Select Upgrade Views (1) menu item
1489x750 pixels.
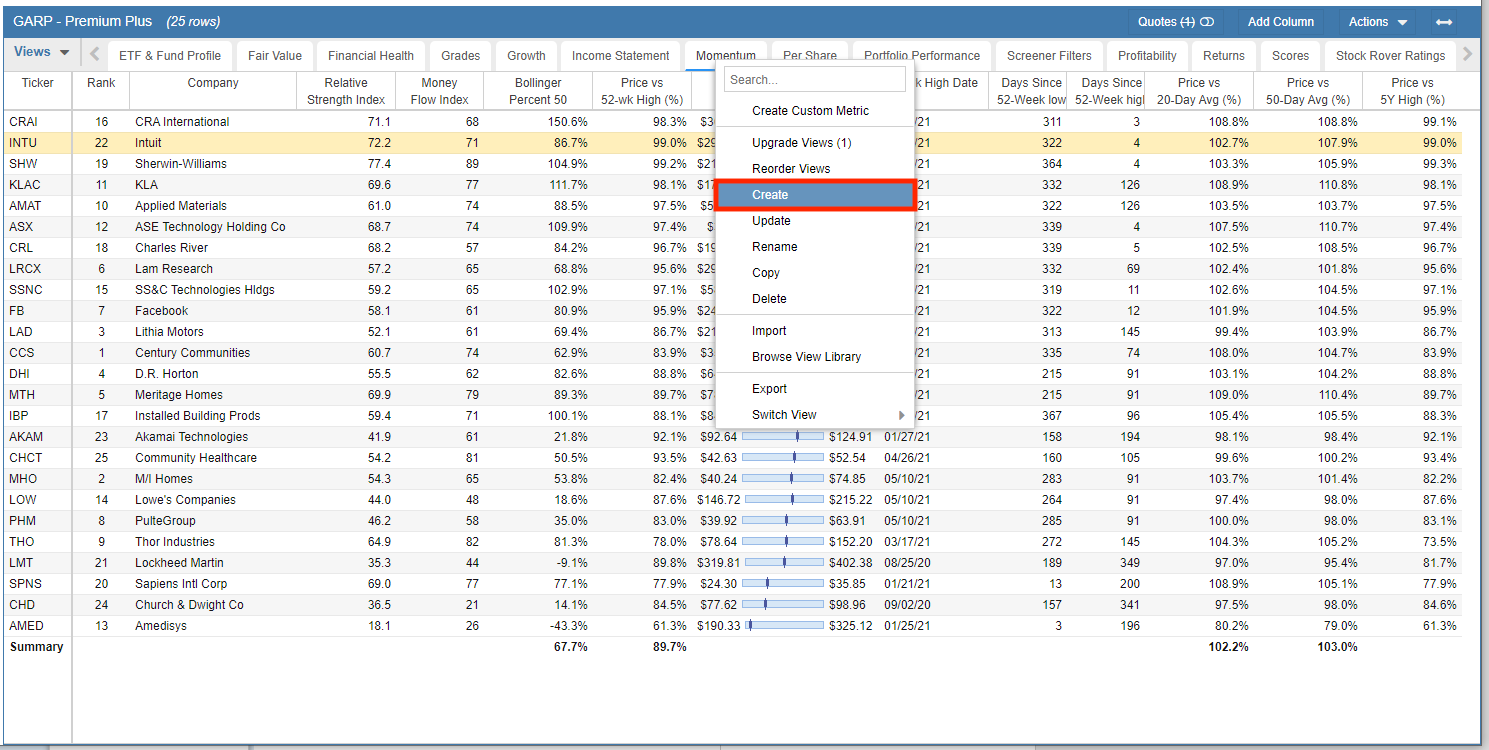tap(815, 143)
